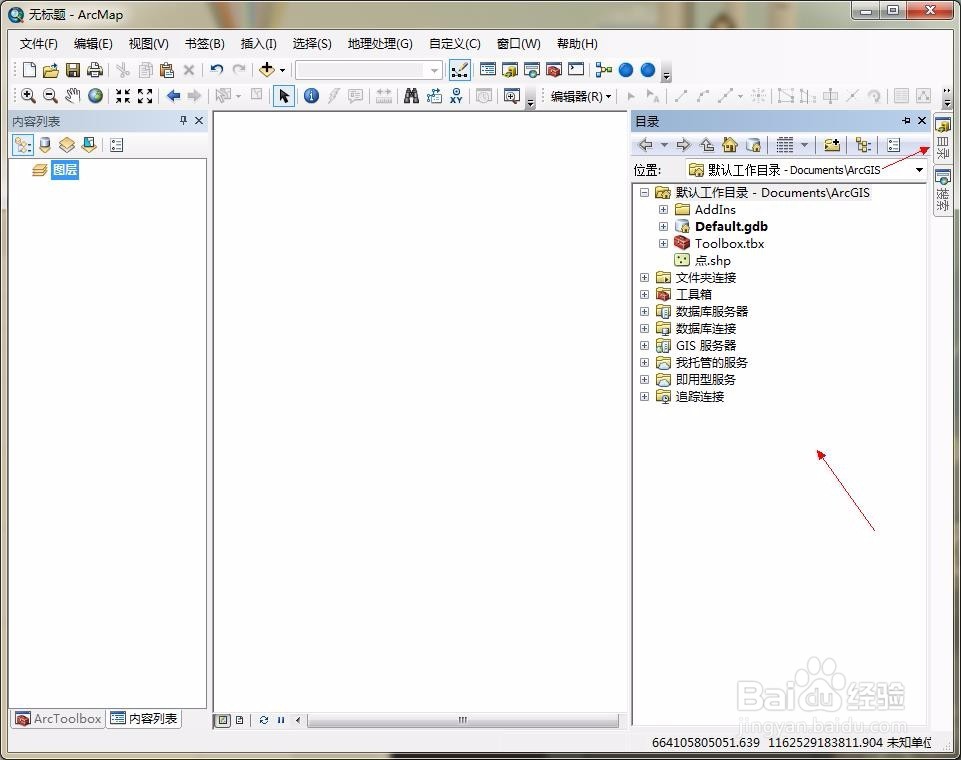Go back to previous extent
Screen dimensions: 961x760
pos(173,96)
